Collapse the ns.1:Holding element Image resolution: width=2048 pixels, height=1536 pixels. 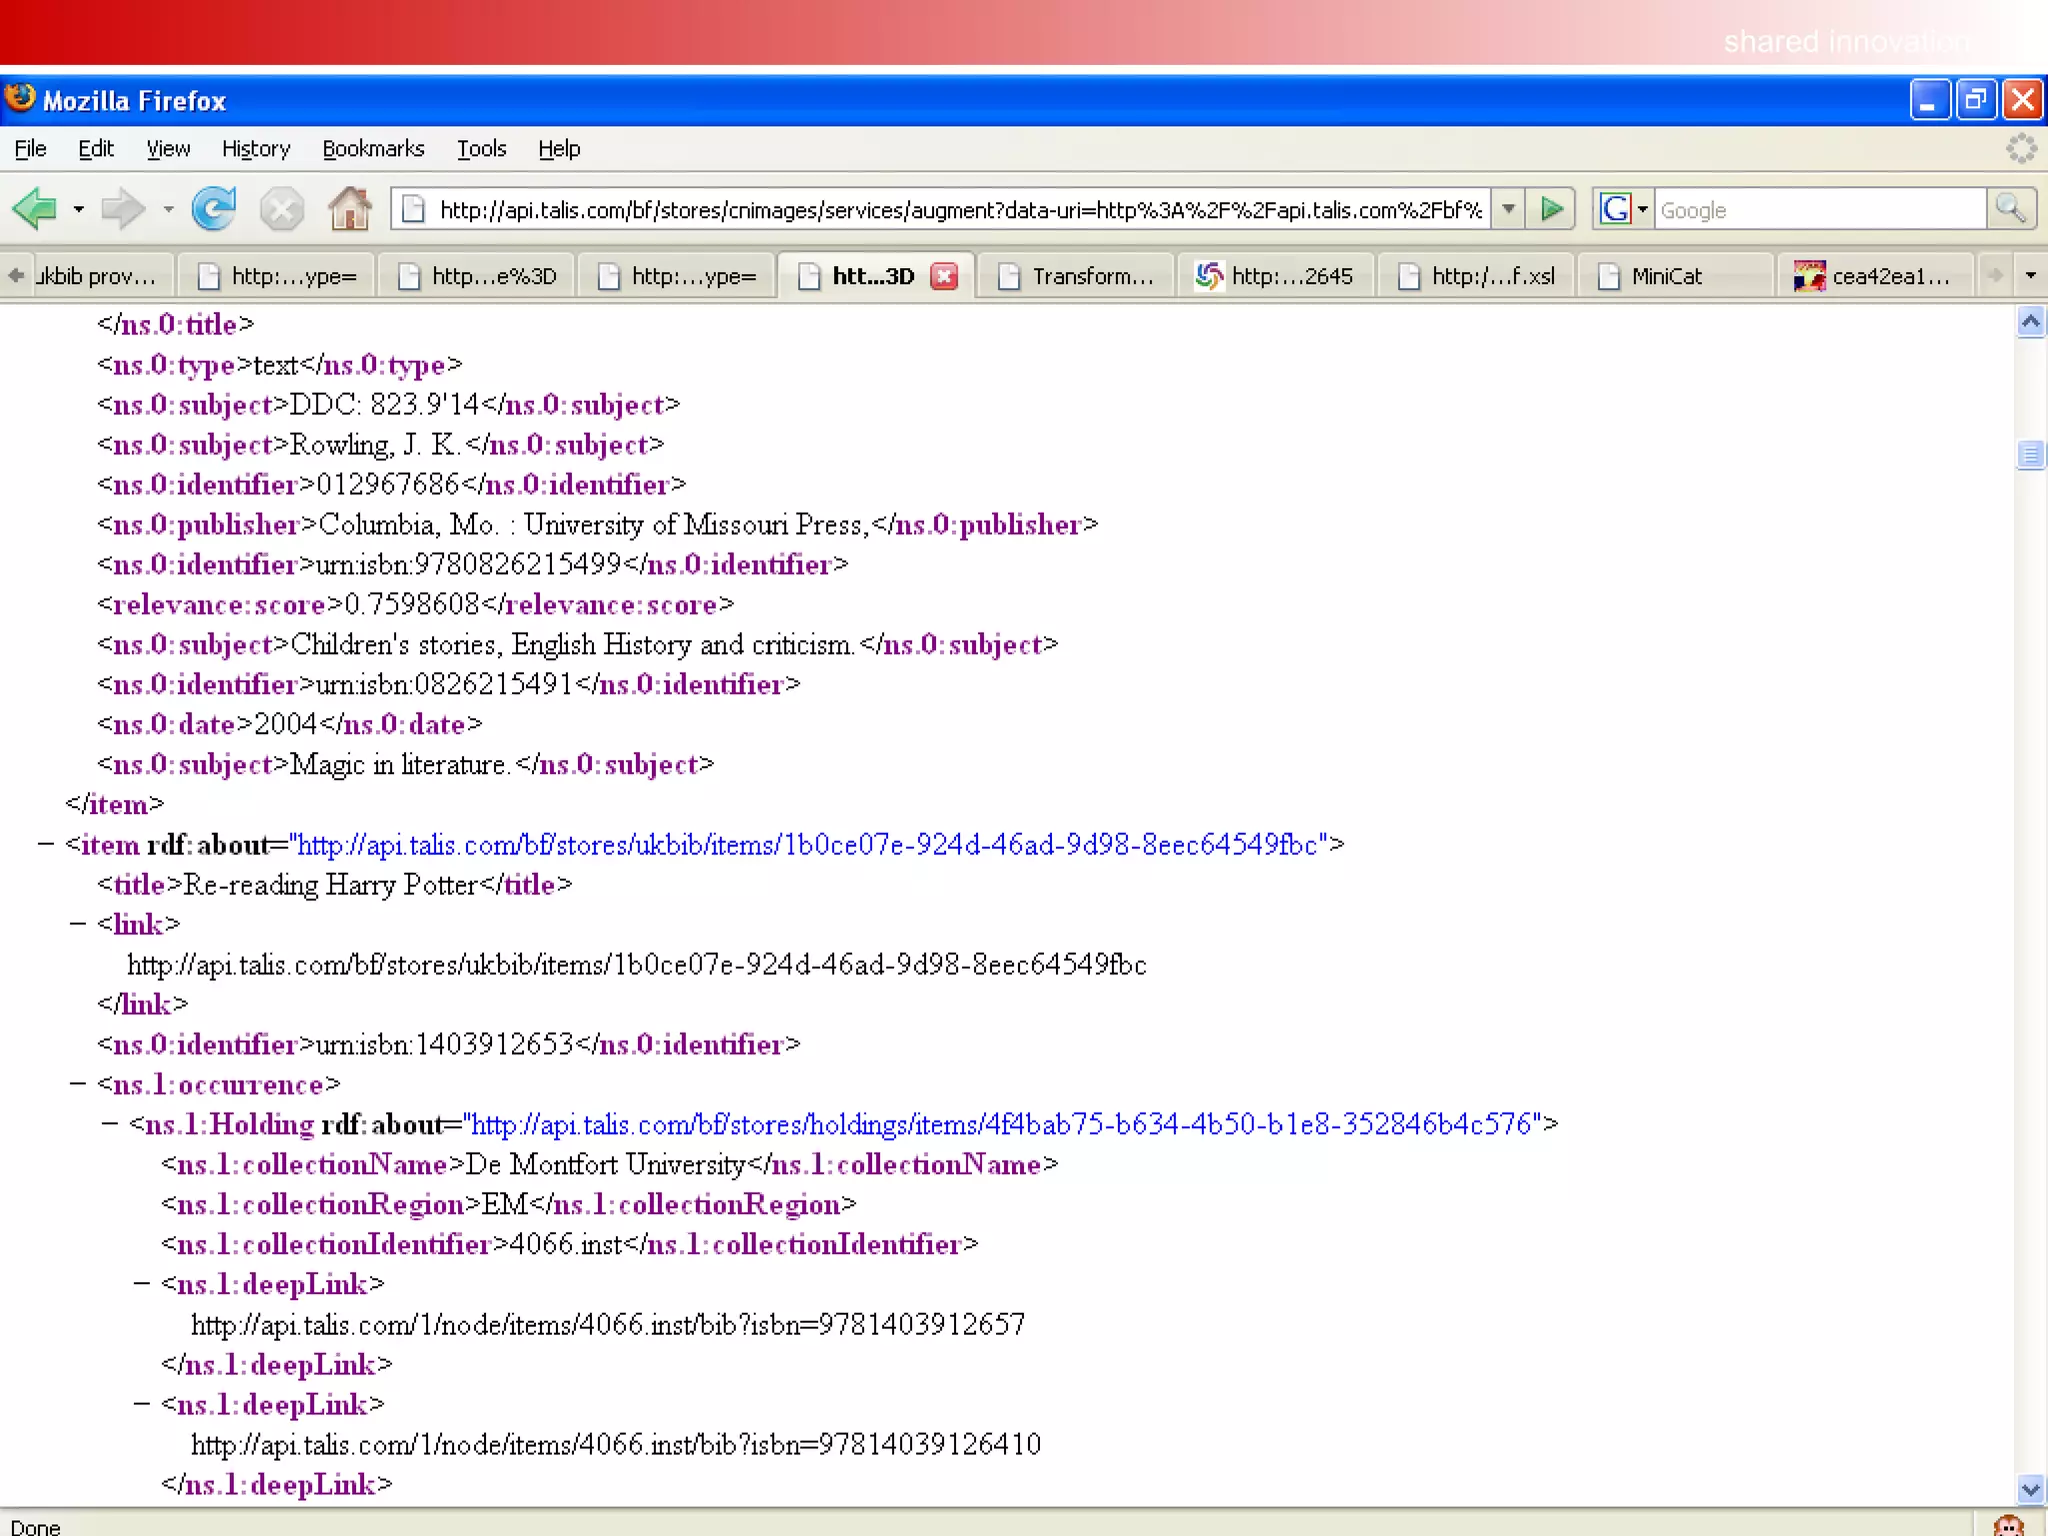110,1124
